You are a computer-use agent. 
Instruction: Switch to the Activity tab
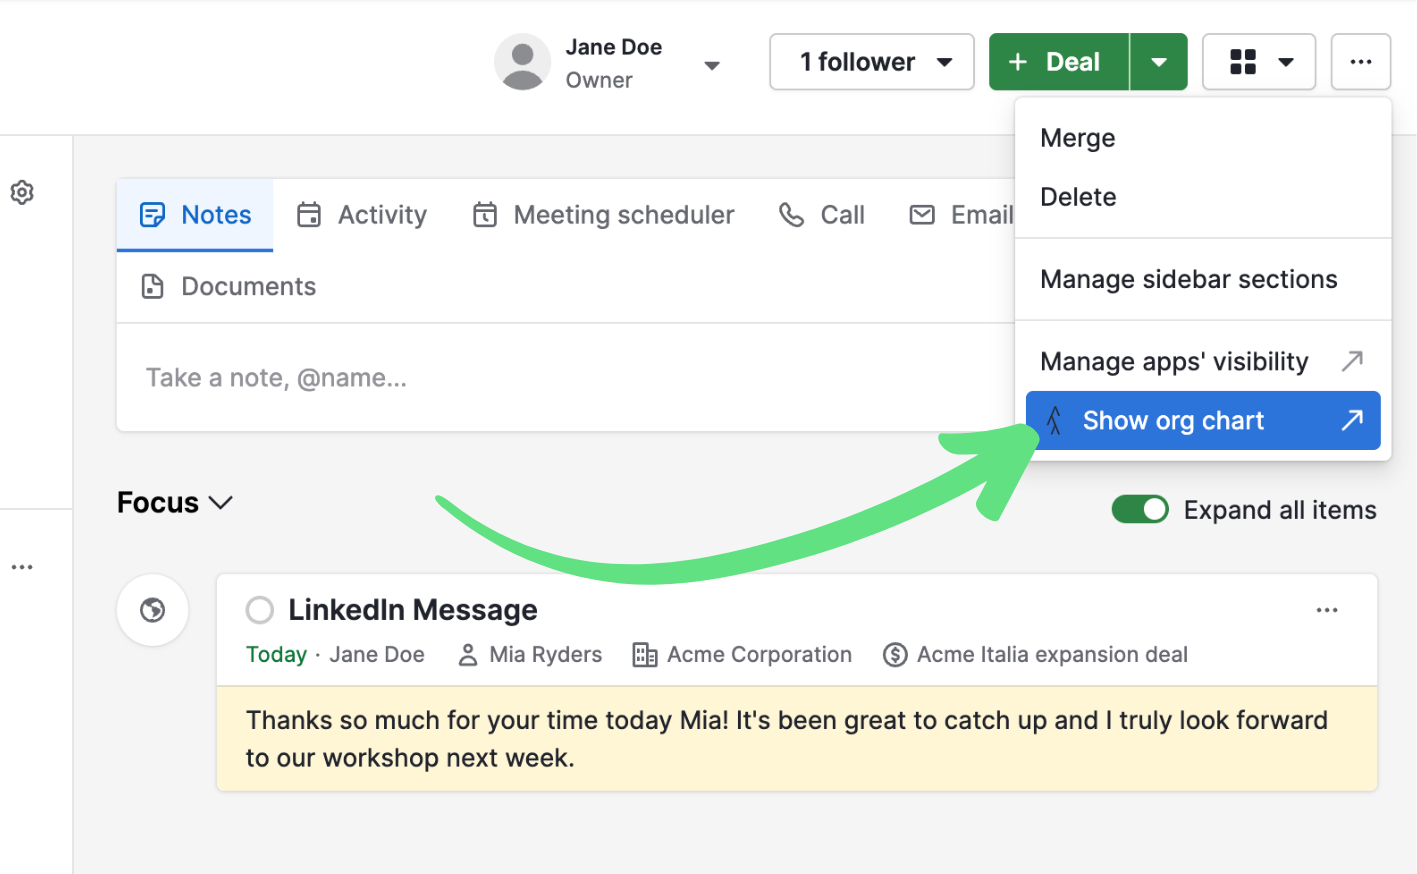(363, 215)
